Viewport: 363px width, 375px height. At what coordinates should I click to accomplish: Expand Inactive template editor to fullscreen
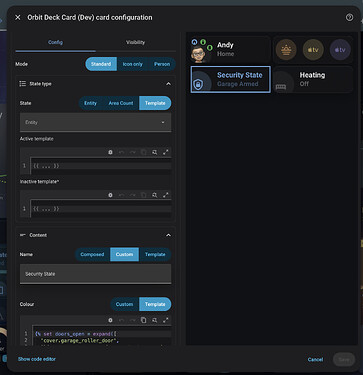pyautogui.click(x=166, y=195)
